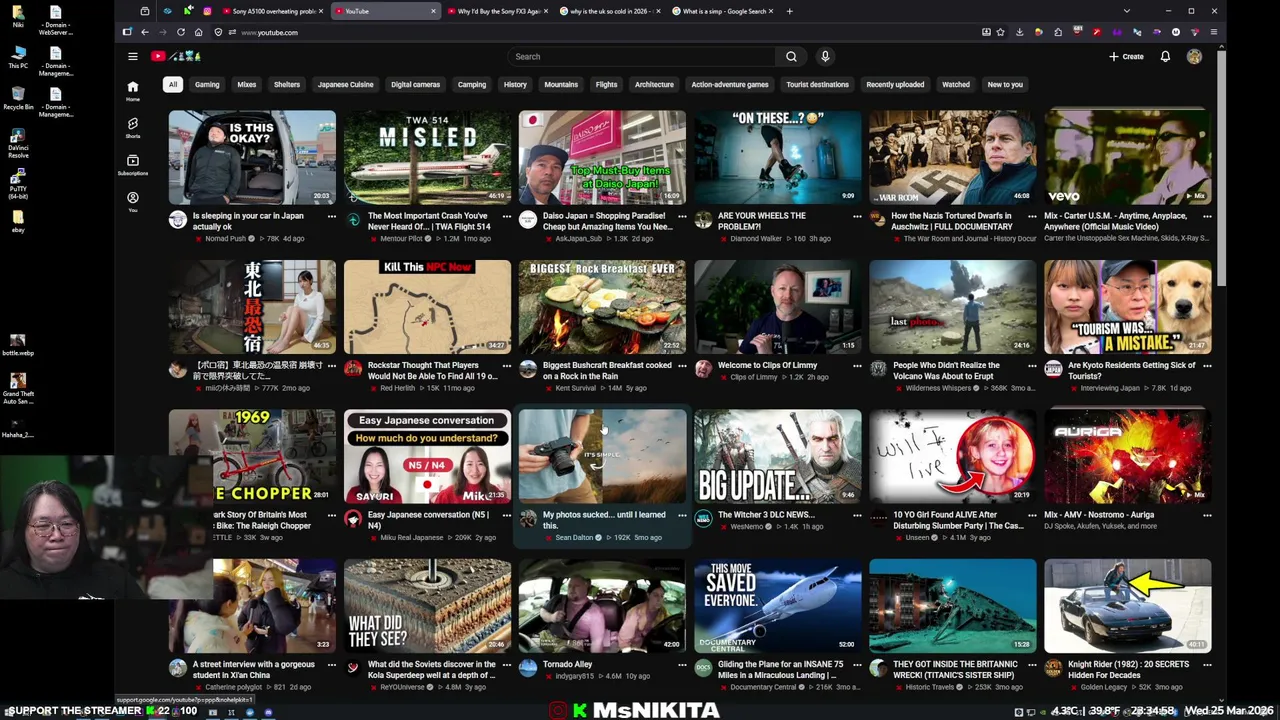Screen dimensions: 1280x720
Task: Open the Tornado Alley video title
Action: [x=568, y=664]
